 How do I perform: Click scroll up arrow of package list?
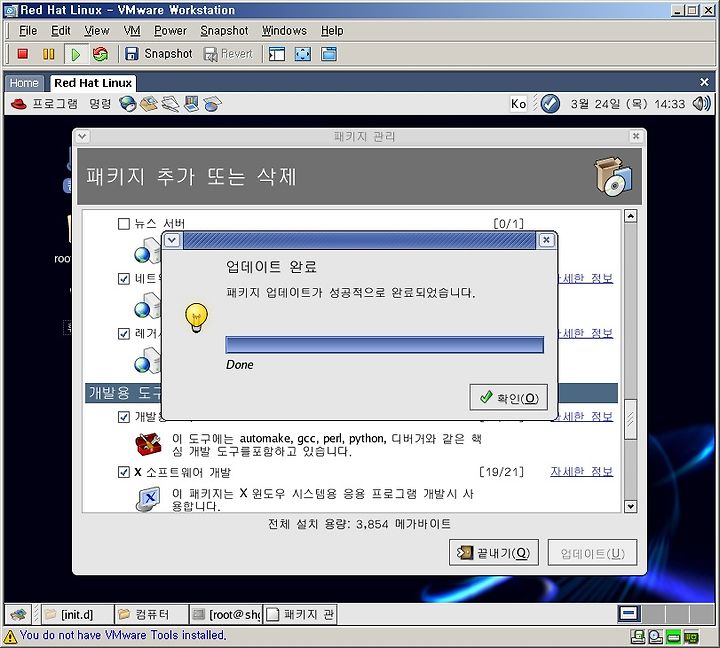click(631, 216)
